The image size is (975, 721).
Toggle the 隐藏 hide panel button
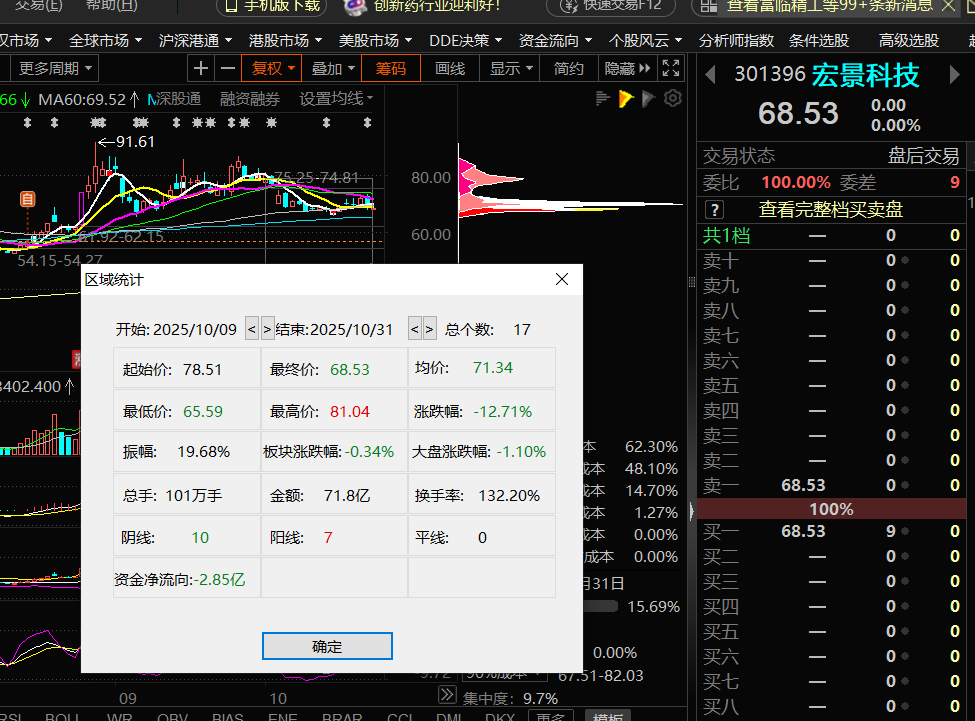[627, 68]
